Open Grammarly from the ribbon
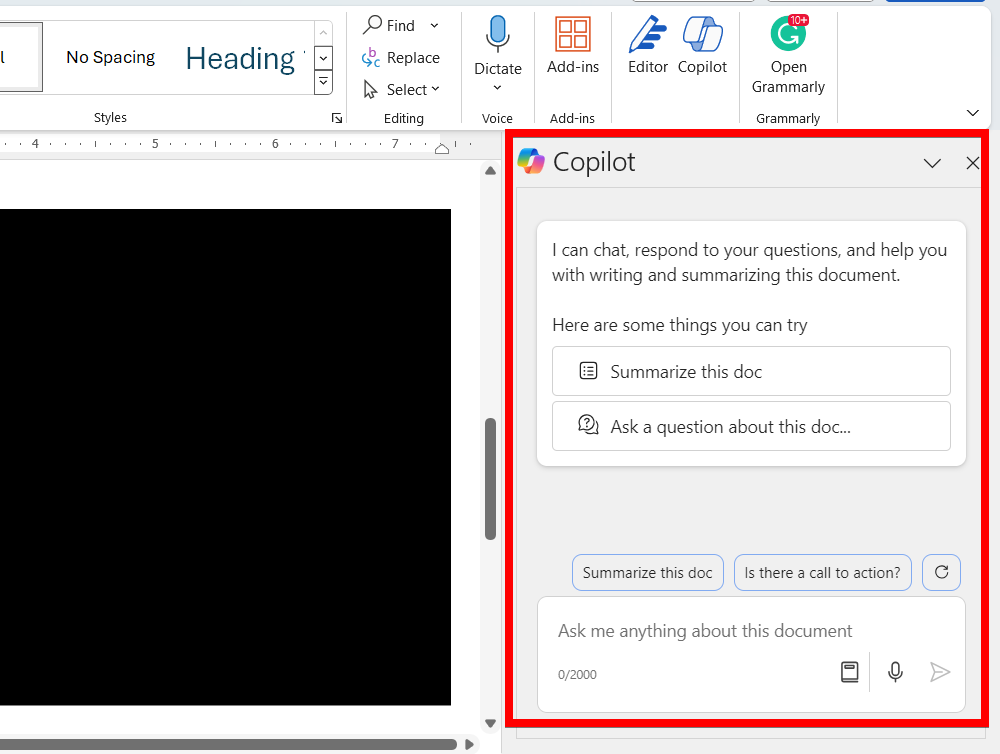The image size is (1000, 754). [788, 55]
